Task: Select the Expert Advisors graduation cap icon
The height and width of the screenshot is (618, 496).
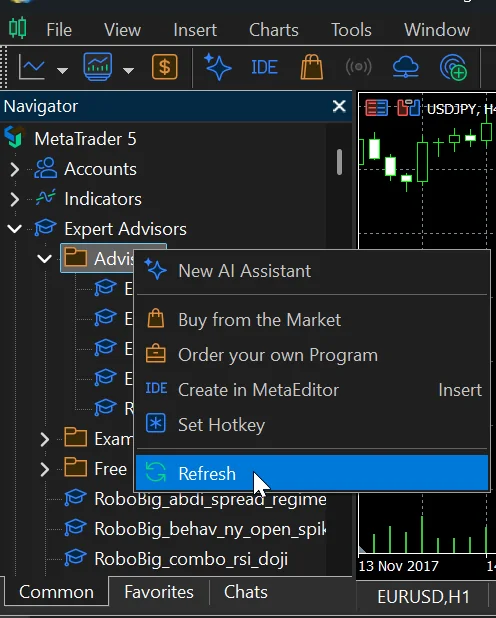Action: [x=45, y=228]
